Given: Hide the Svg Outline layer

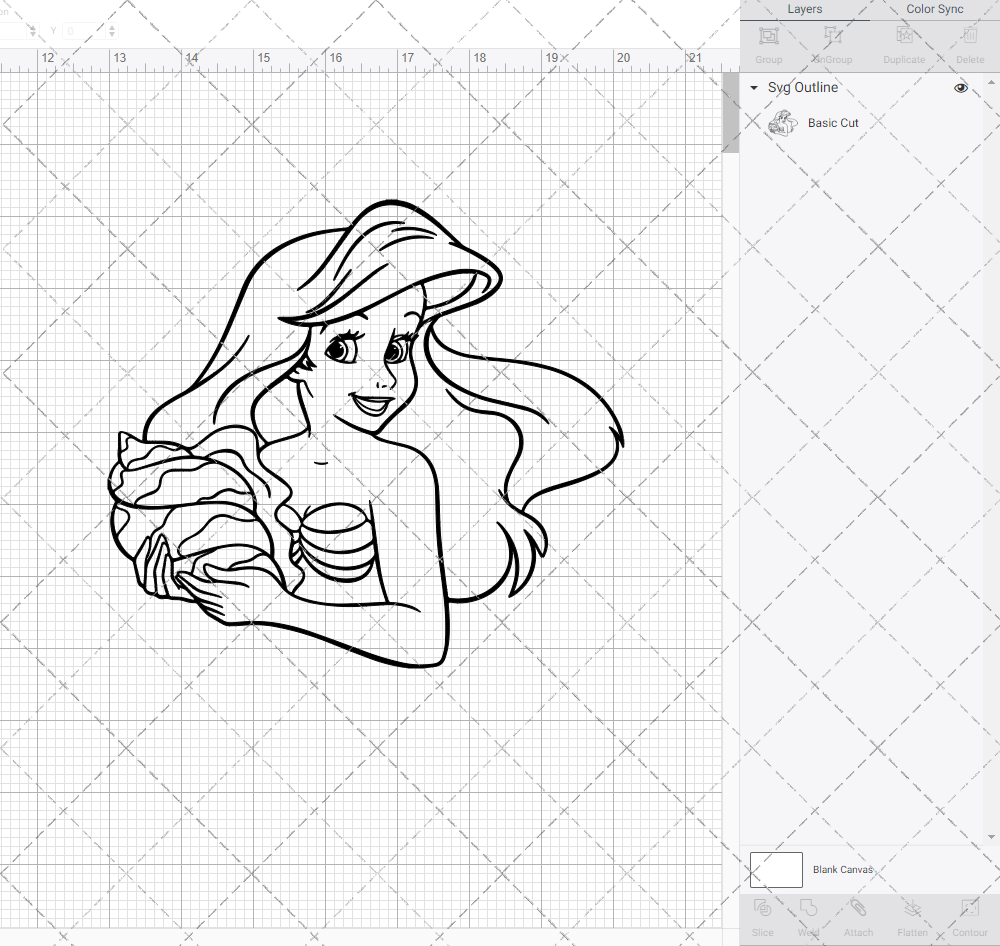Looking at the screenshot, I should 960,88.
